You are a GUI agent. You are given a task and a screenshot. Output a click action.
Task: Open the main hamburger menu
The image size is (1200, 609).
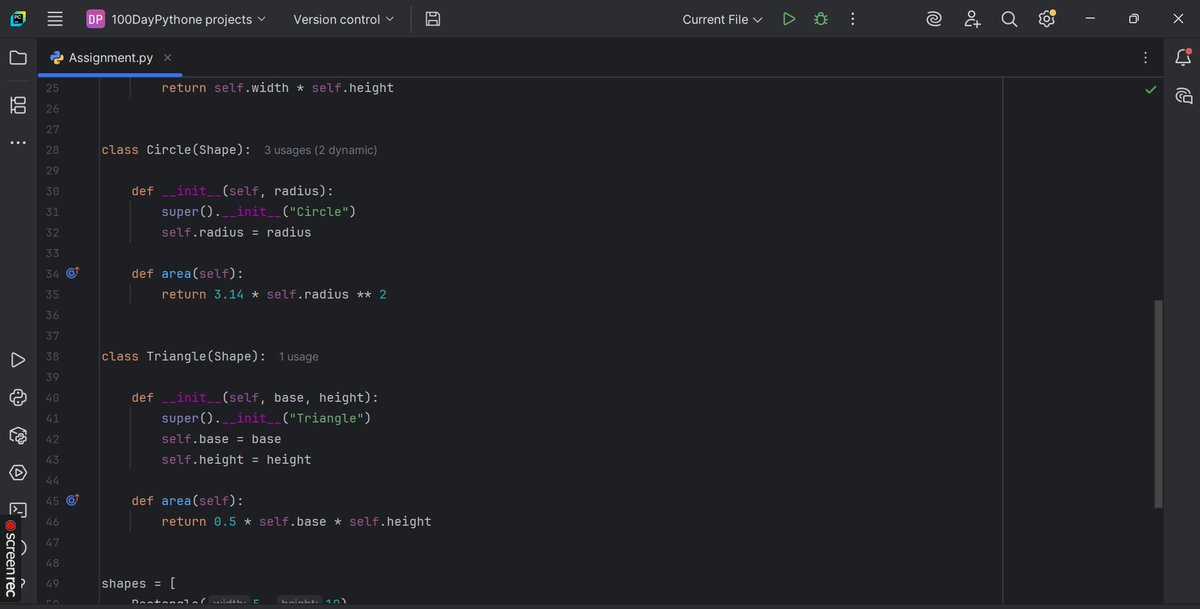[x=55, y=19]
